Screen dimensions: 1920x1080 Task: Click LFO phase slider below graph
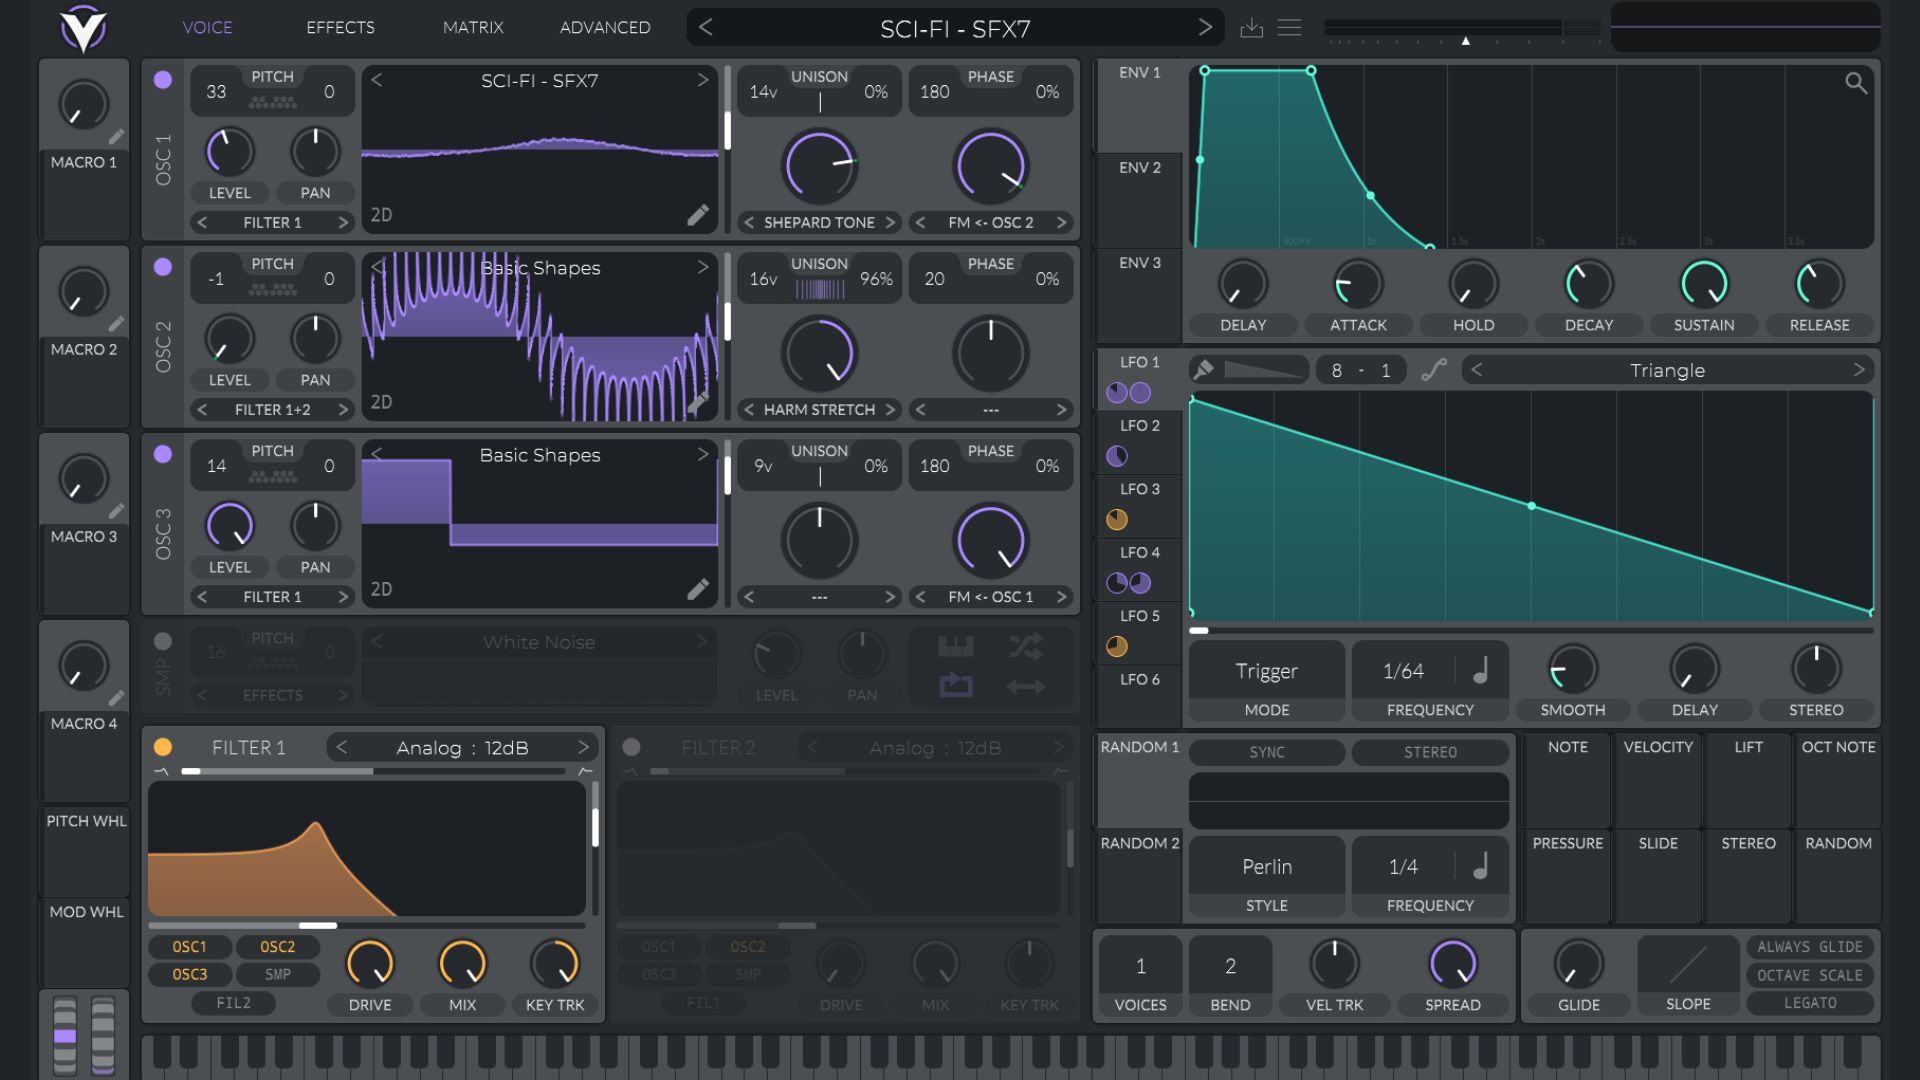(1530, 630)
